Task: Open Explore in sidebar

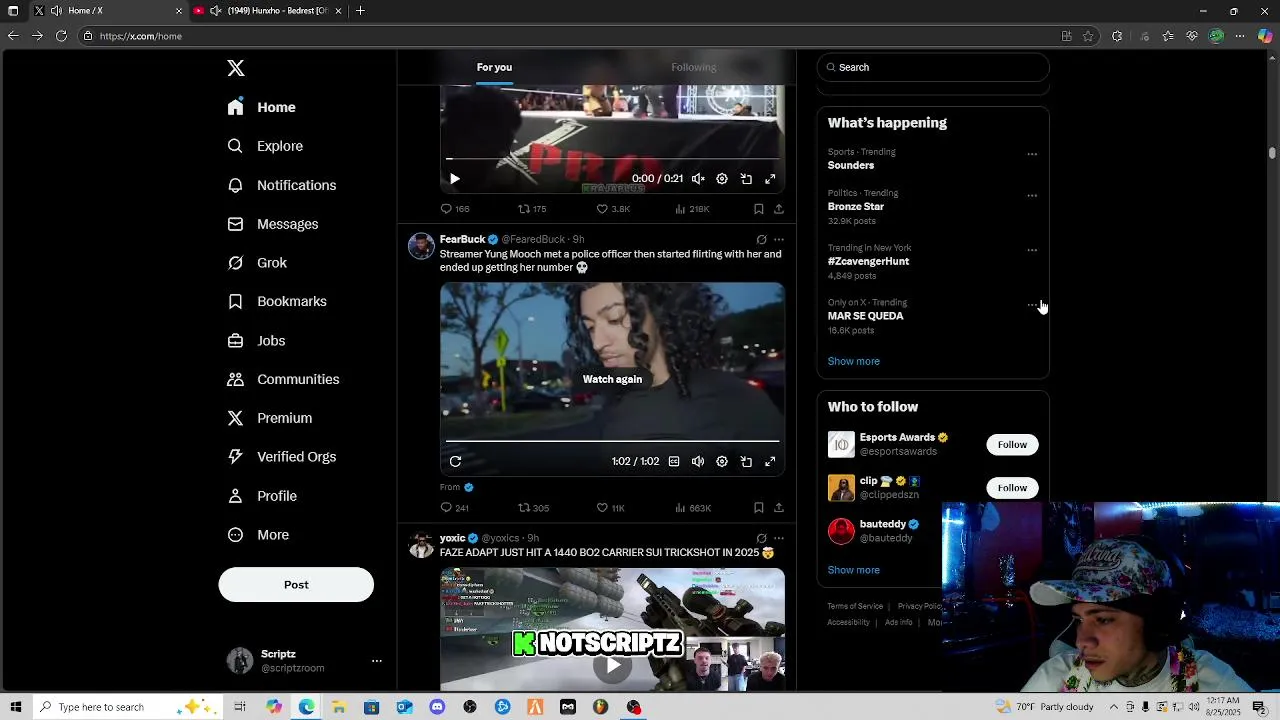Action: point(265,146)
